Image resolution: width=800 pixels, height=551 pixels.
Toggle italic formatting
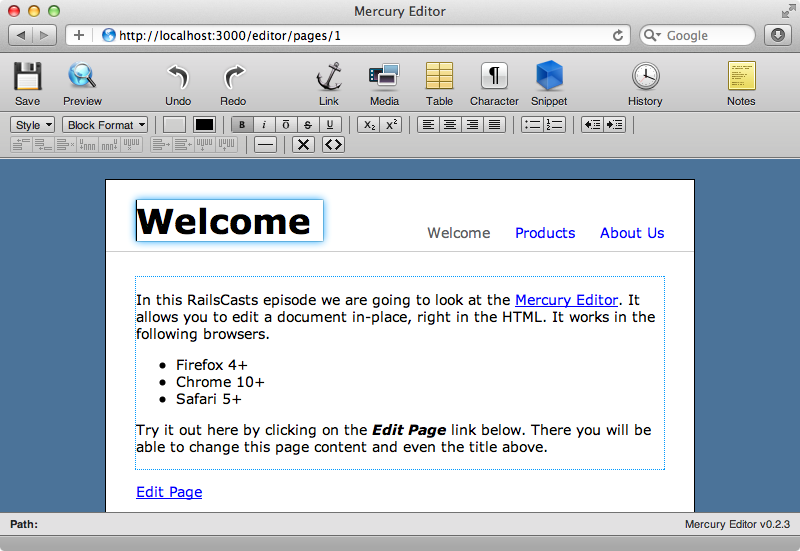[264, 124]
